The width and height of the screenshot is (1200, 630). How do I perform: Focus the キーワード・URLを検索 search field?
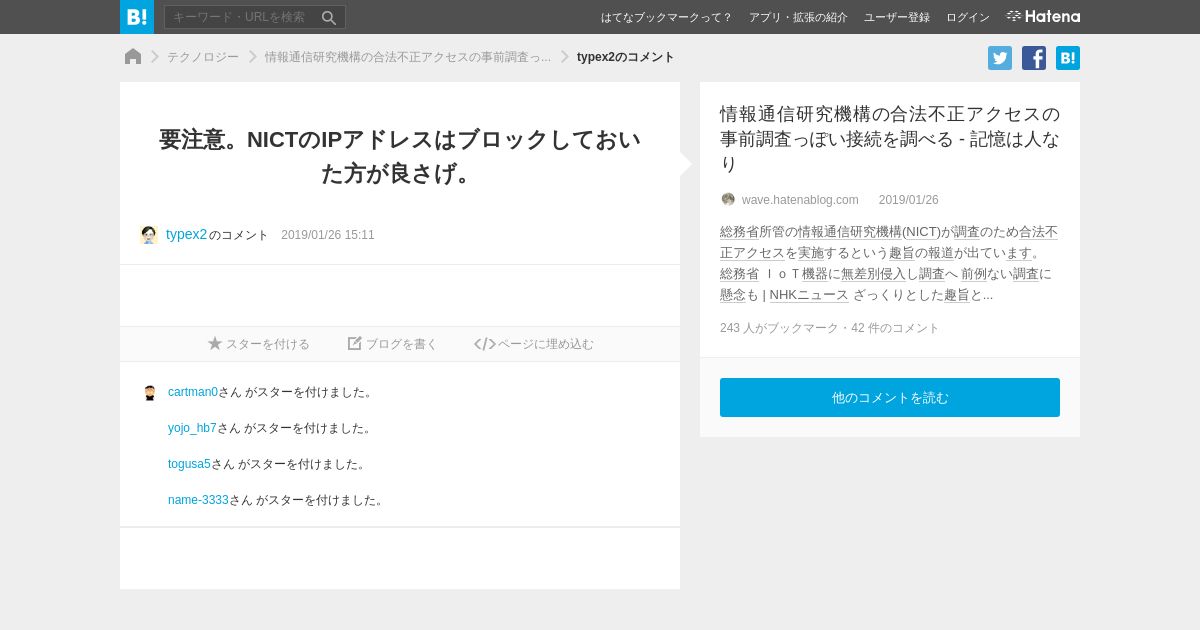[x=255, y=17]
